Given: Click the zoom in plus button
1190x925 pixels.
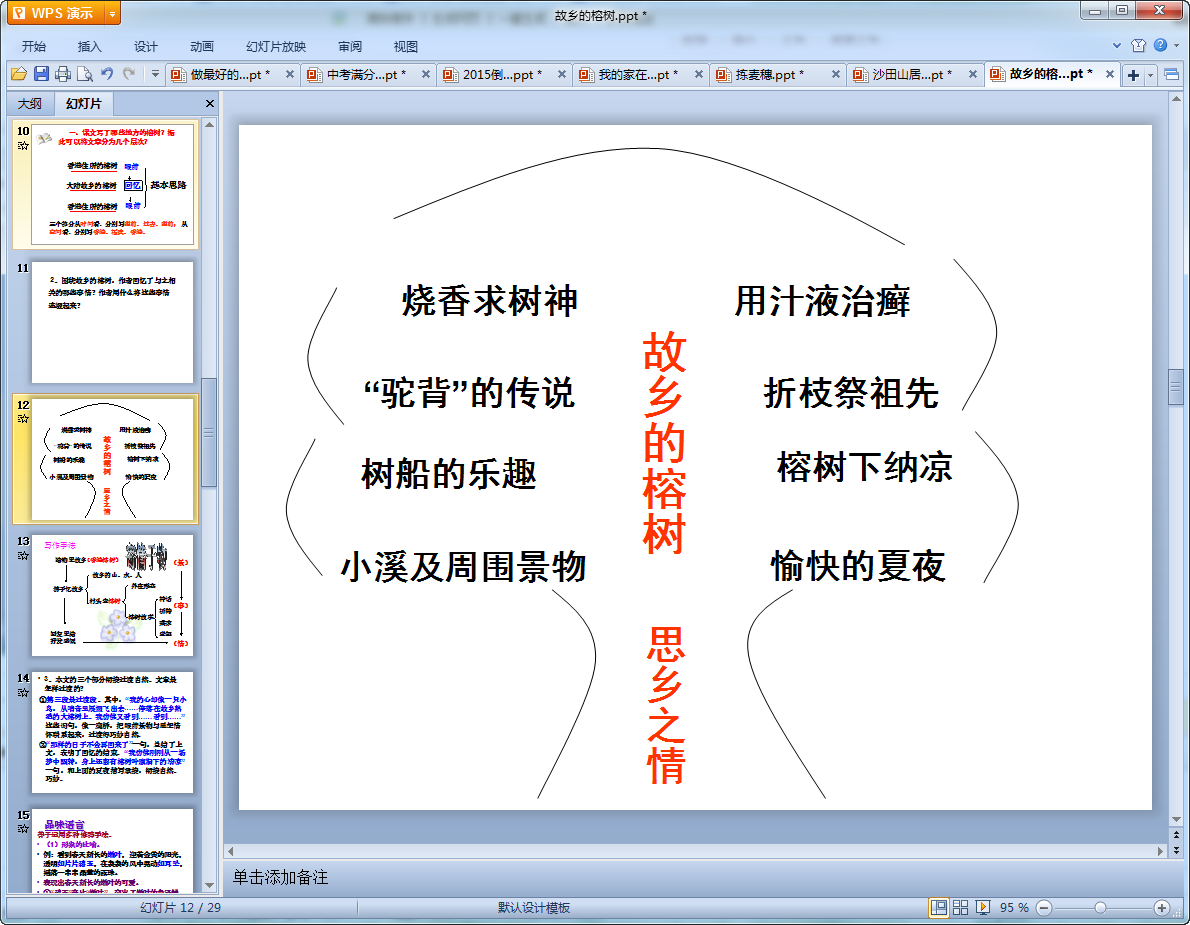Looking at the screenshot, I should [1161, 907].
